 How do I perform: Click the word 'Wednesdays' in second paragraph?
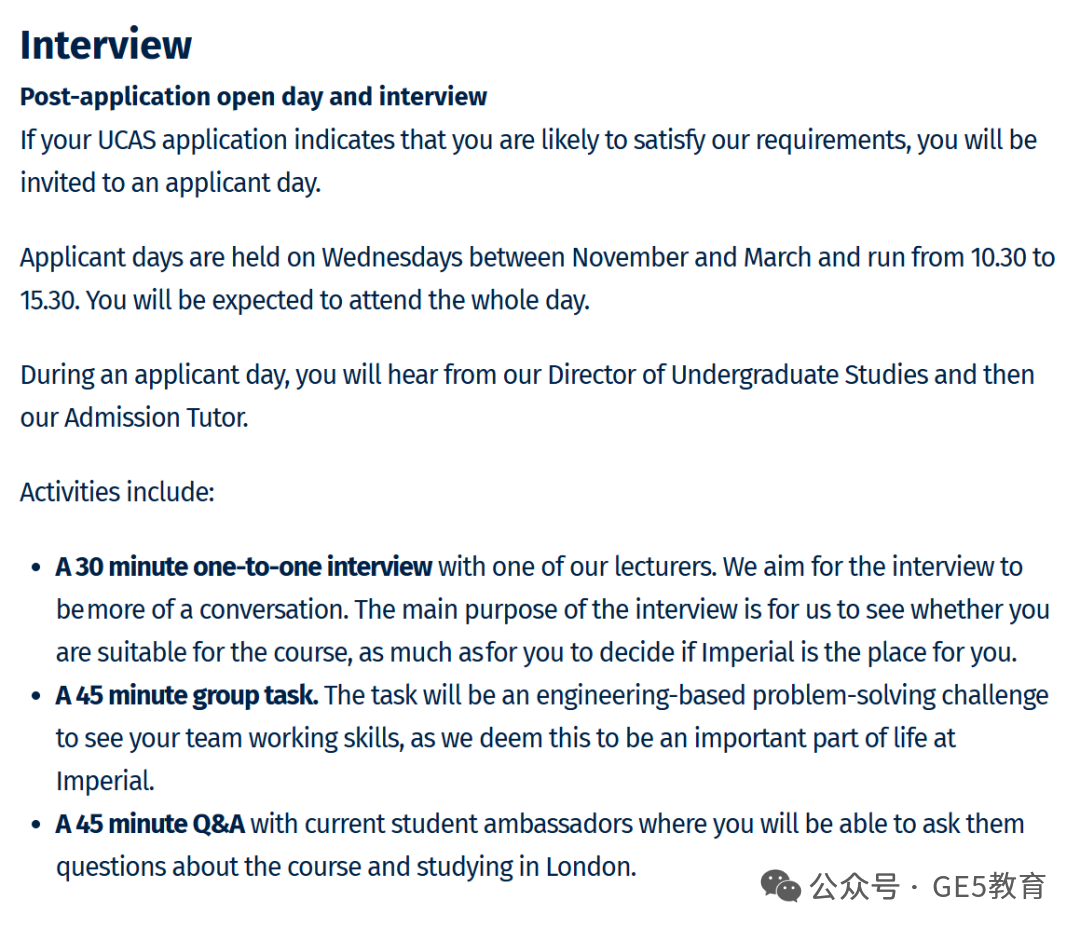point(392,258)
